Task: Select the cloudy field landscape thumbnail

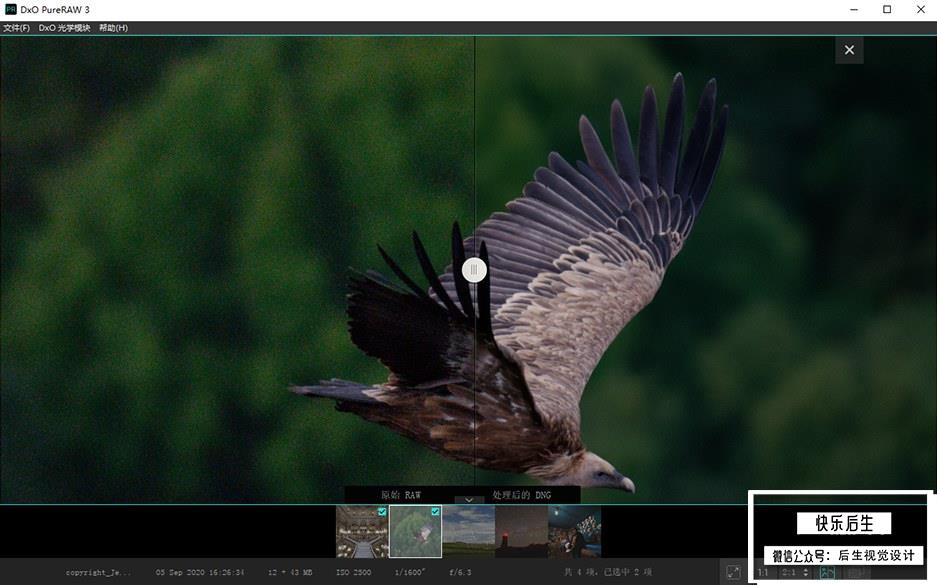Action: (x=468, y=531)
